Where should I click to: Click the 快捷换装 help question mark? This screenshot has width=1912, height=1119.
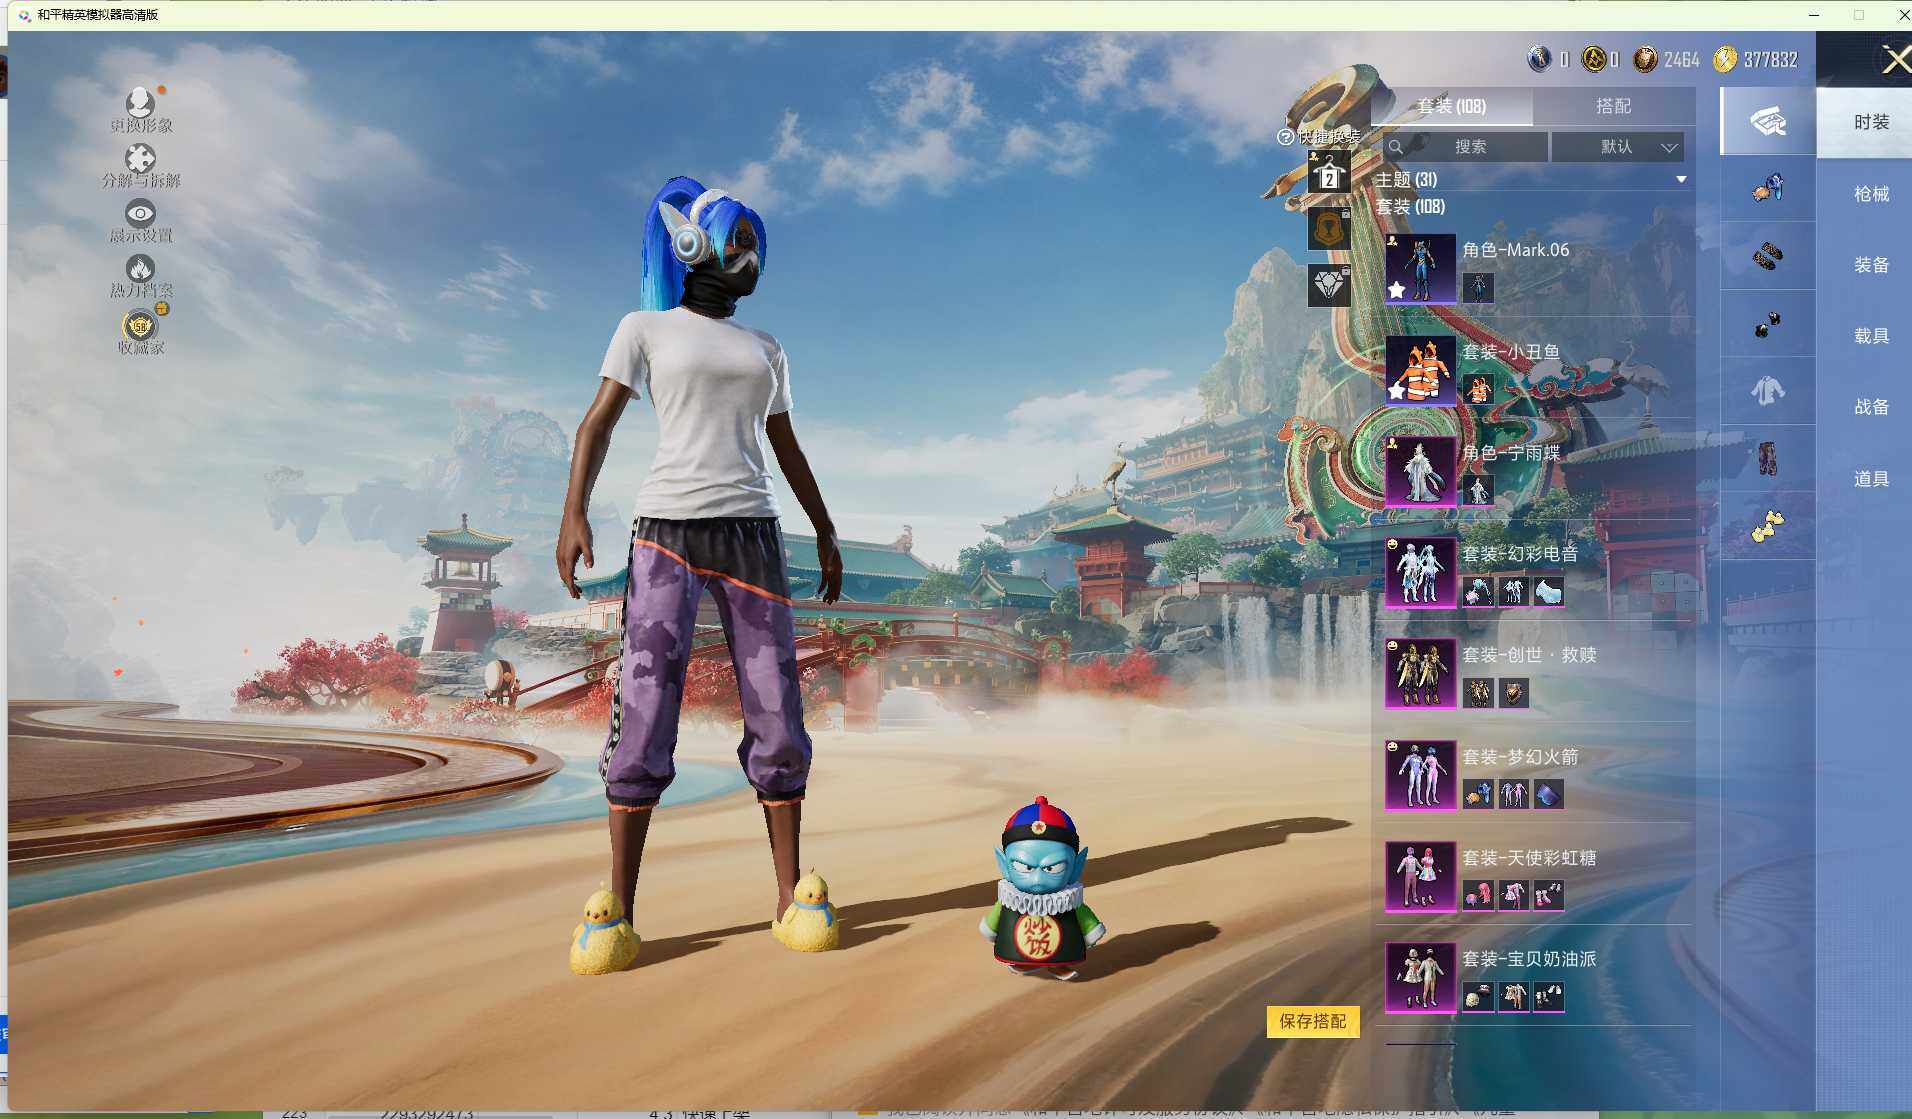click(x=1286, y=137)
